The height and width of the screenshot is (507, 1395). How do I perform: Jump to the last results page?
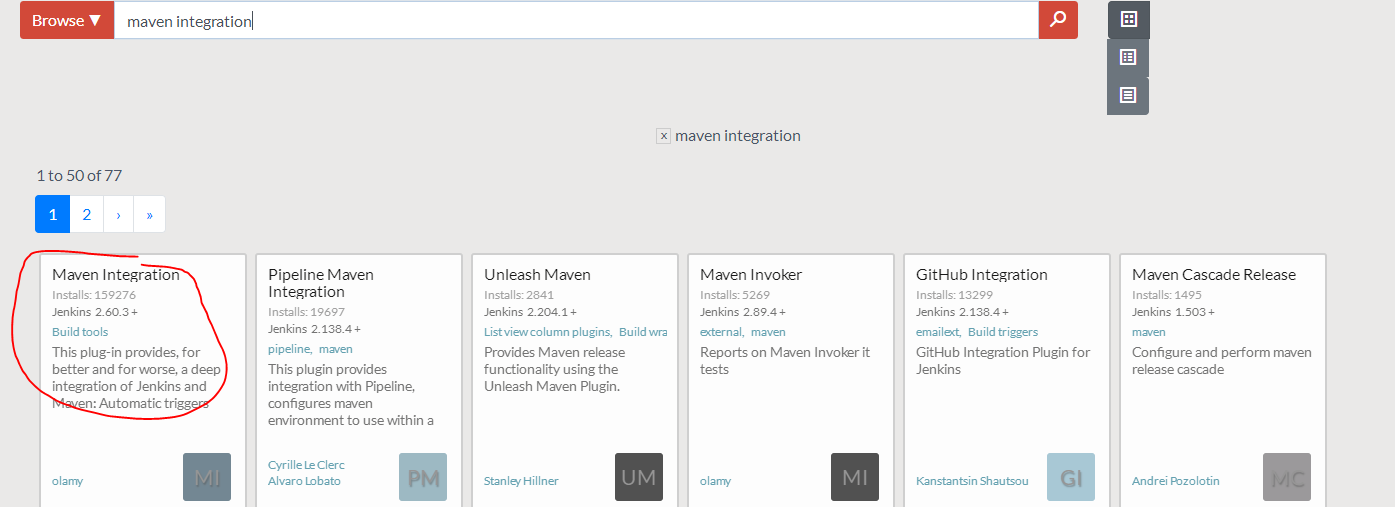[x=149, y=214]
